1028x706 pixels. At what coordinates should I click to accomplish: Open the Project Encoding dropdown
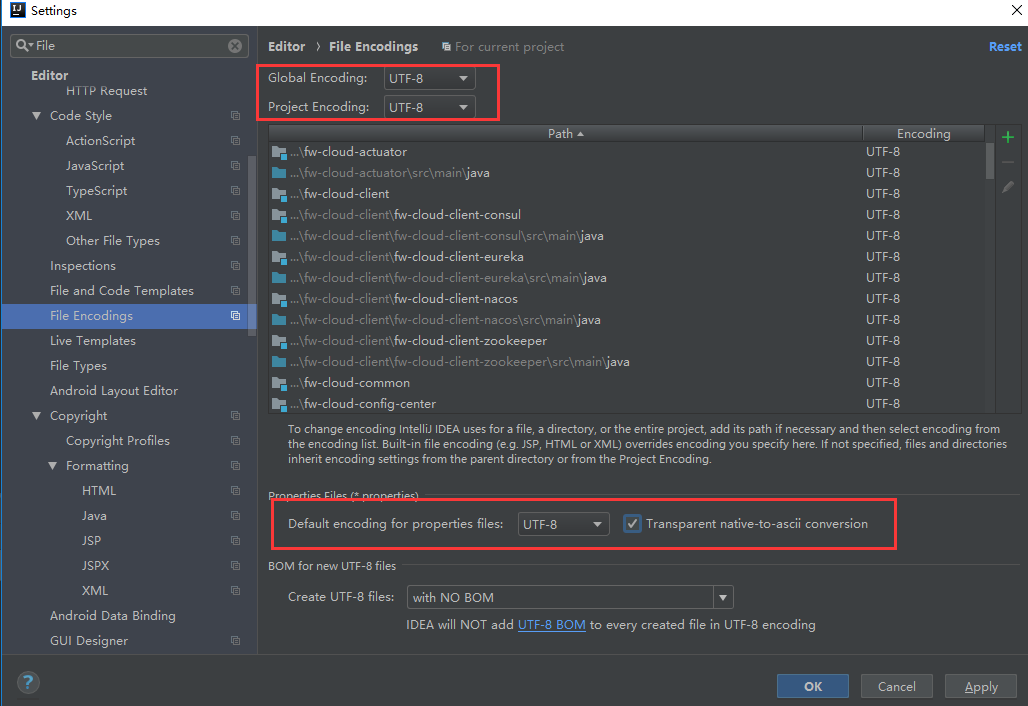click(429, 107)
